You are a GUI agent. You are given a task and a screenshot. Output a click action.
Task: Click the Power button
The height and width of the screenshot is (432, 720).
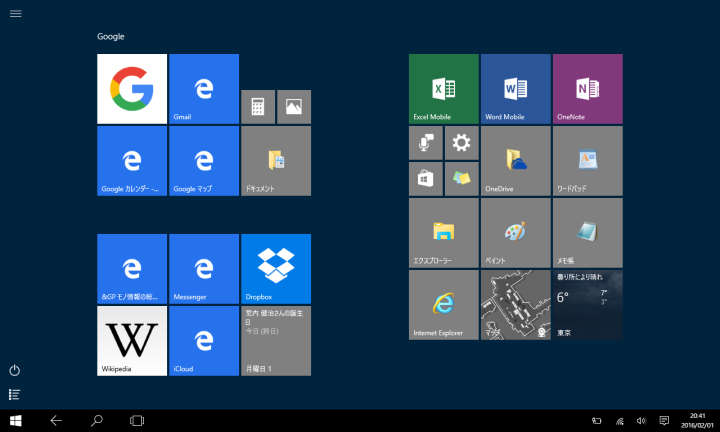[15, 370]
